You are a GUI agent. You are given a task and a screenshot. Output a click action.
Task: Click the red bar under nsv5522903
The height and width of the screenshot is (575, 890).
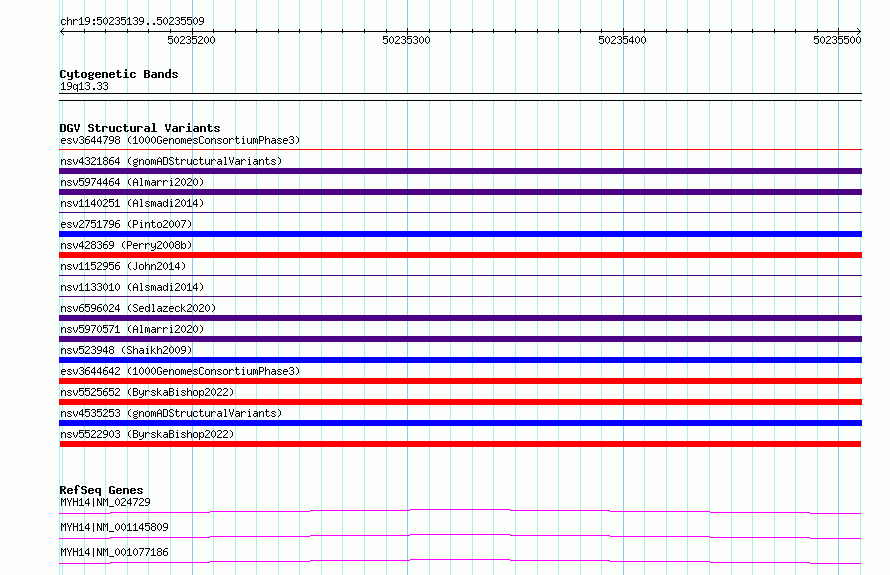[x=460, y=444]
